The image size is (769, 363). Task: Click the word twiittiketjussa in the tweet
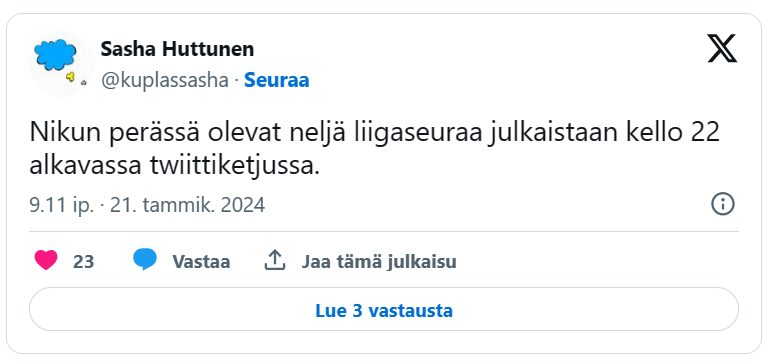(233, 167)
